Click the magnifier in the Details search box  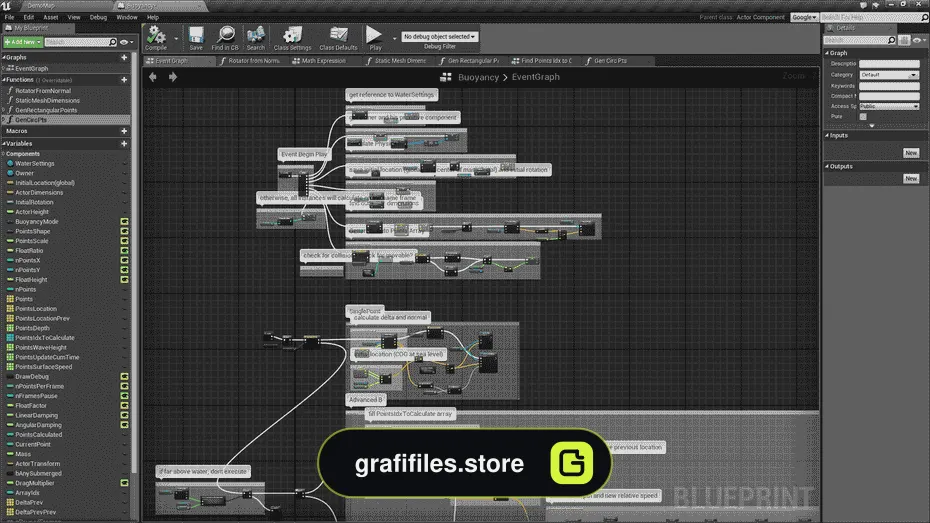point(891,40)
